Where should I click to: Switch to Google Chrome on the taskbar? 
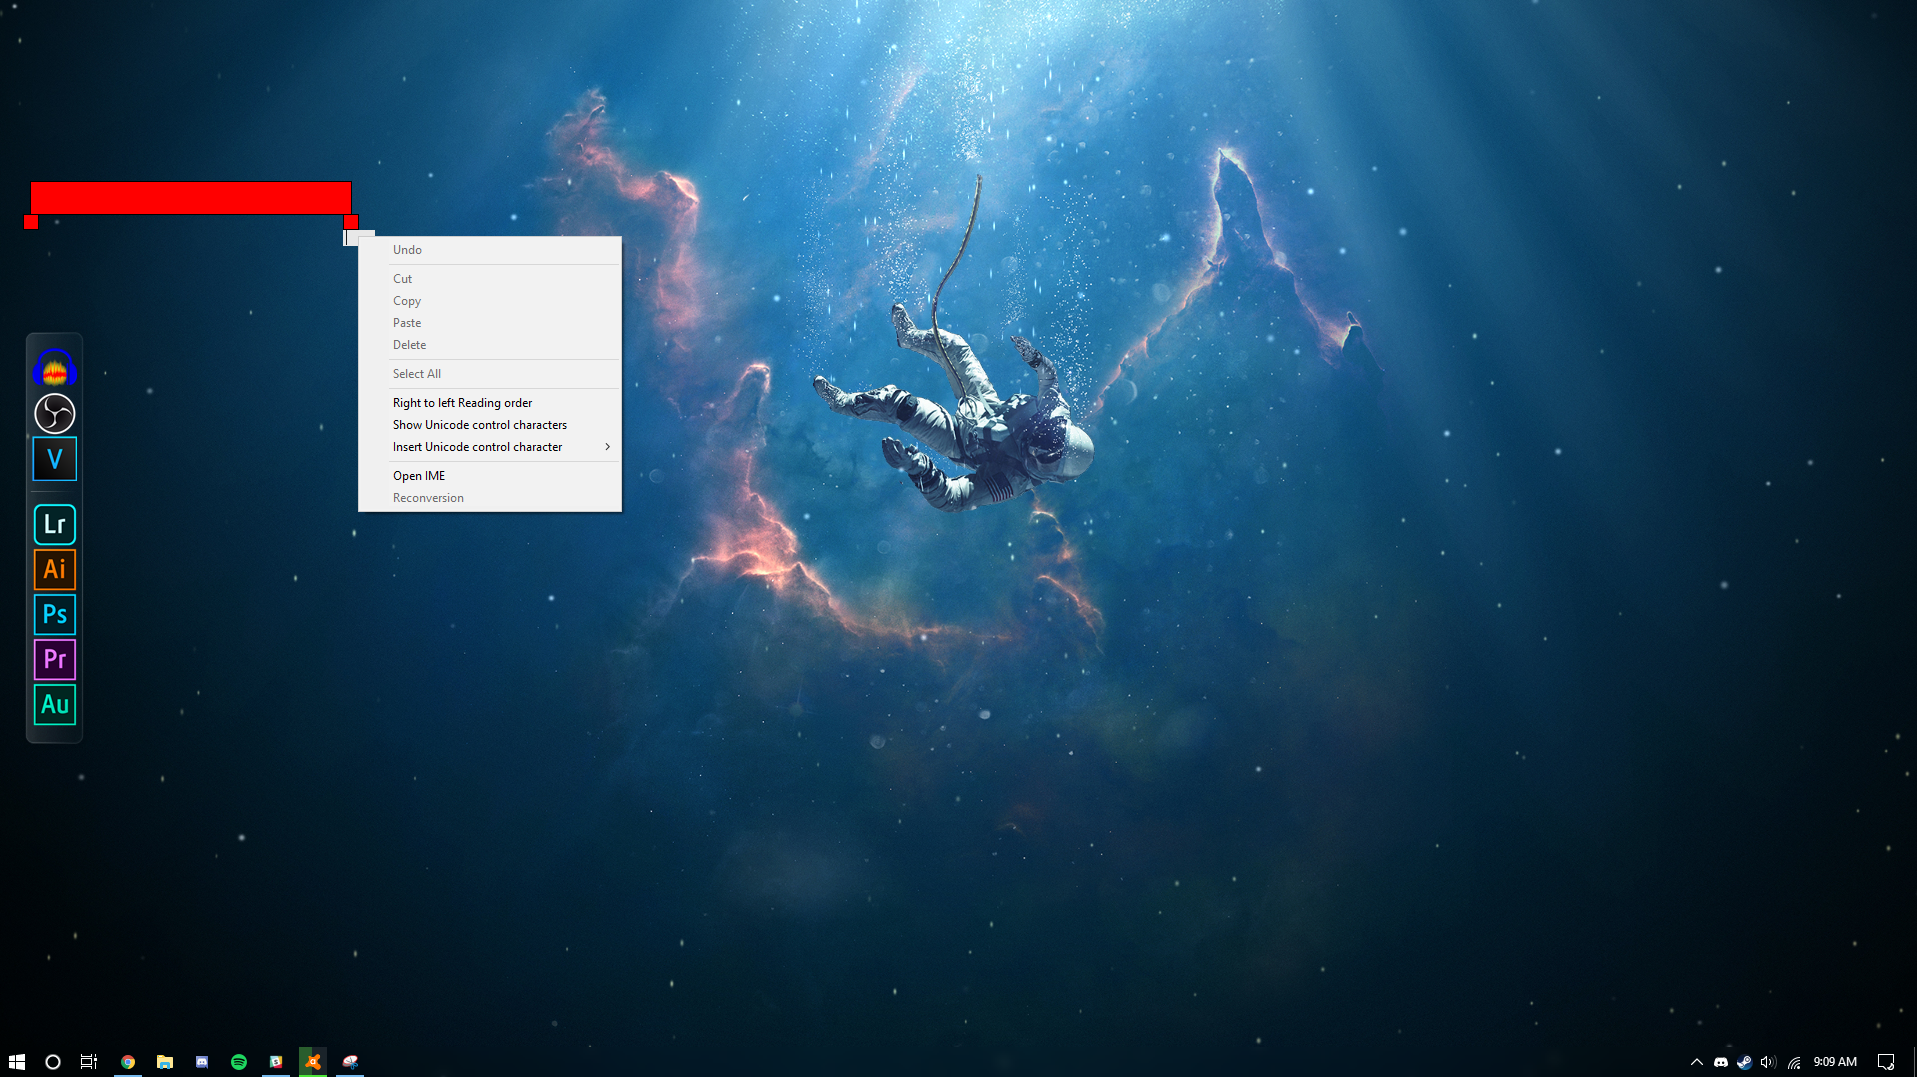(128, 1062)
